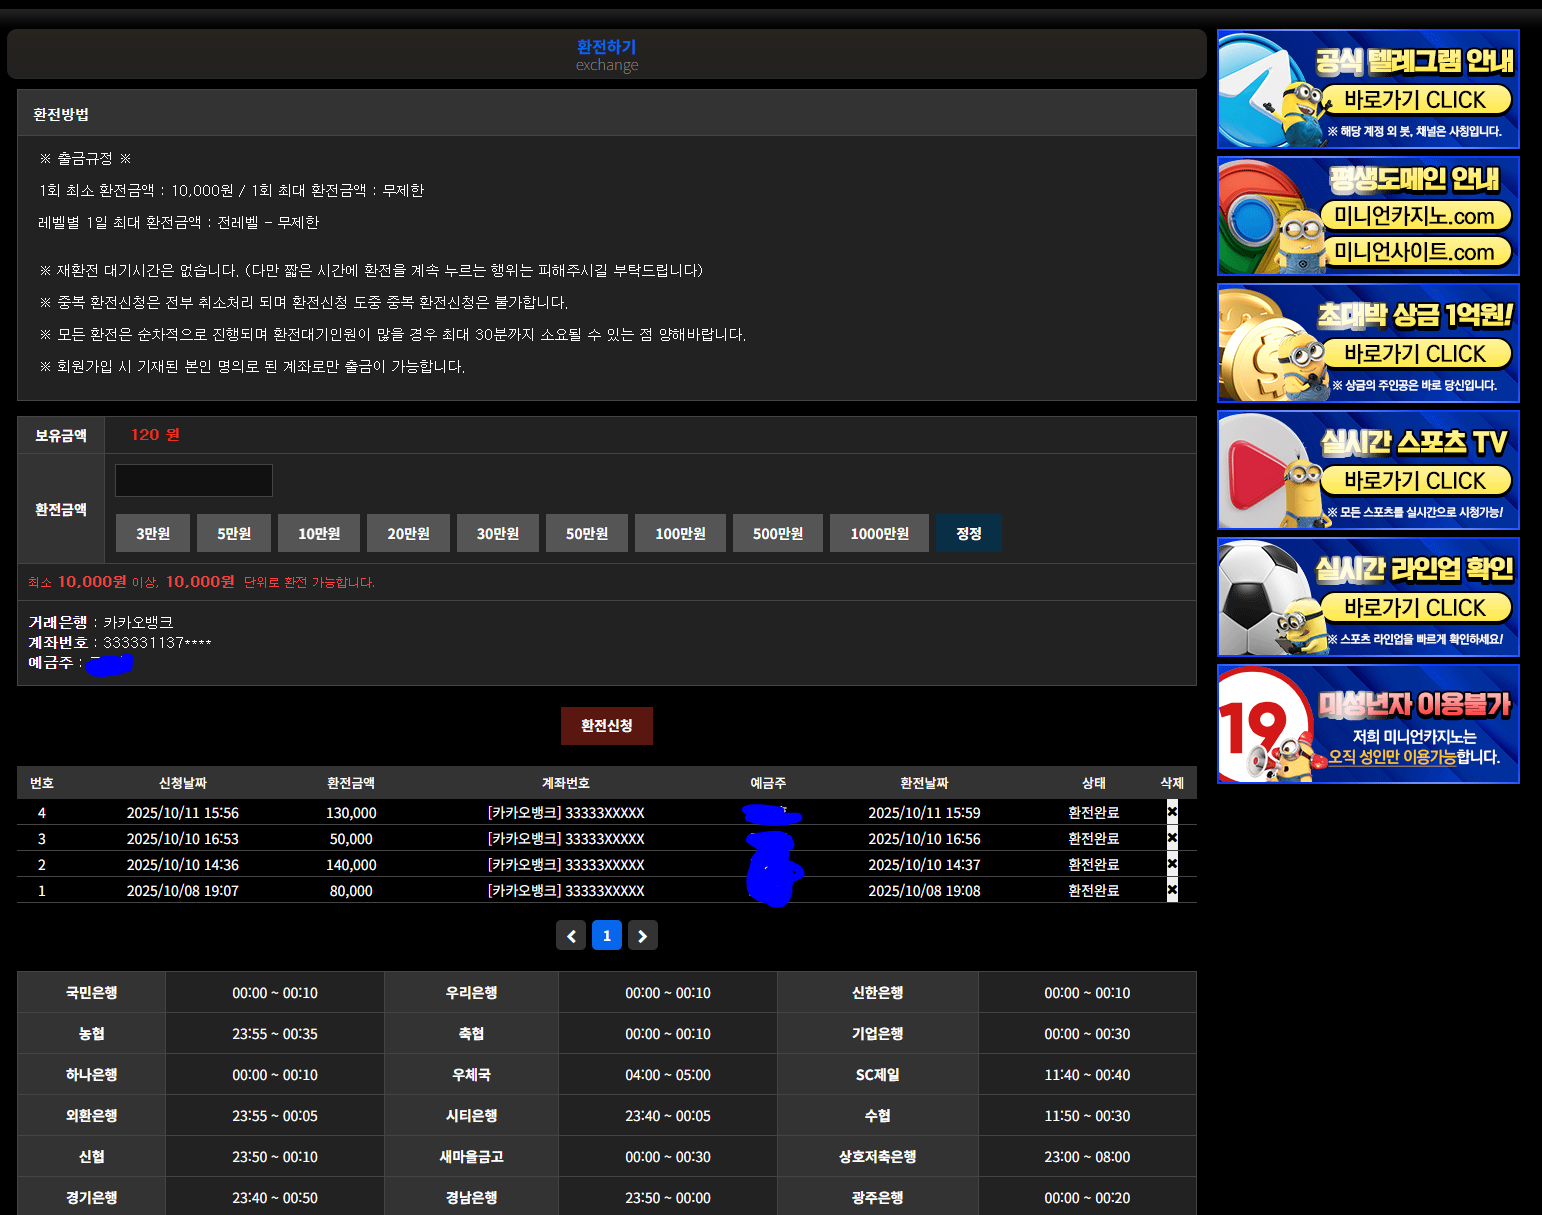Click the 미니언사이트.com domain link
Screen dimensions: 1542x1215
tap(1414, 252)
